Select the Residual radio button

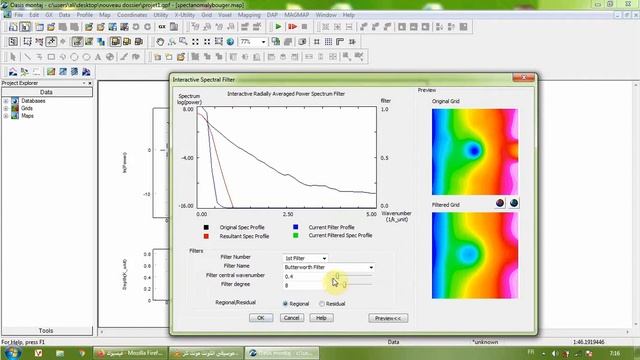click(322, 304)
